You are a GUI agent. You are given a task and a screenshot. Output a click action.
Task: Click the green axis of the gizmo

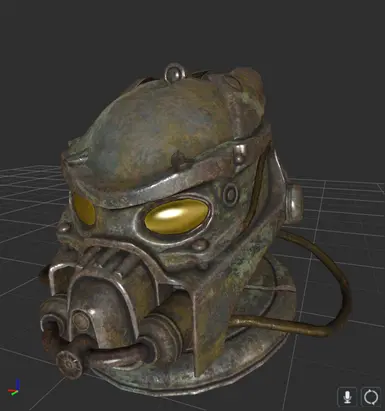click(x=14, y=393)
